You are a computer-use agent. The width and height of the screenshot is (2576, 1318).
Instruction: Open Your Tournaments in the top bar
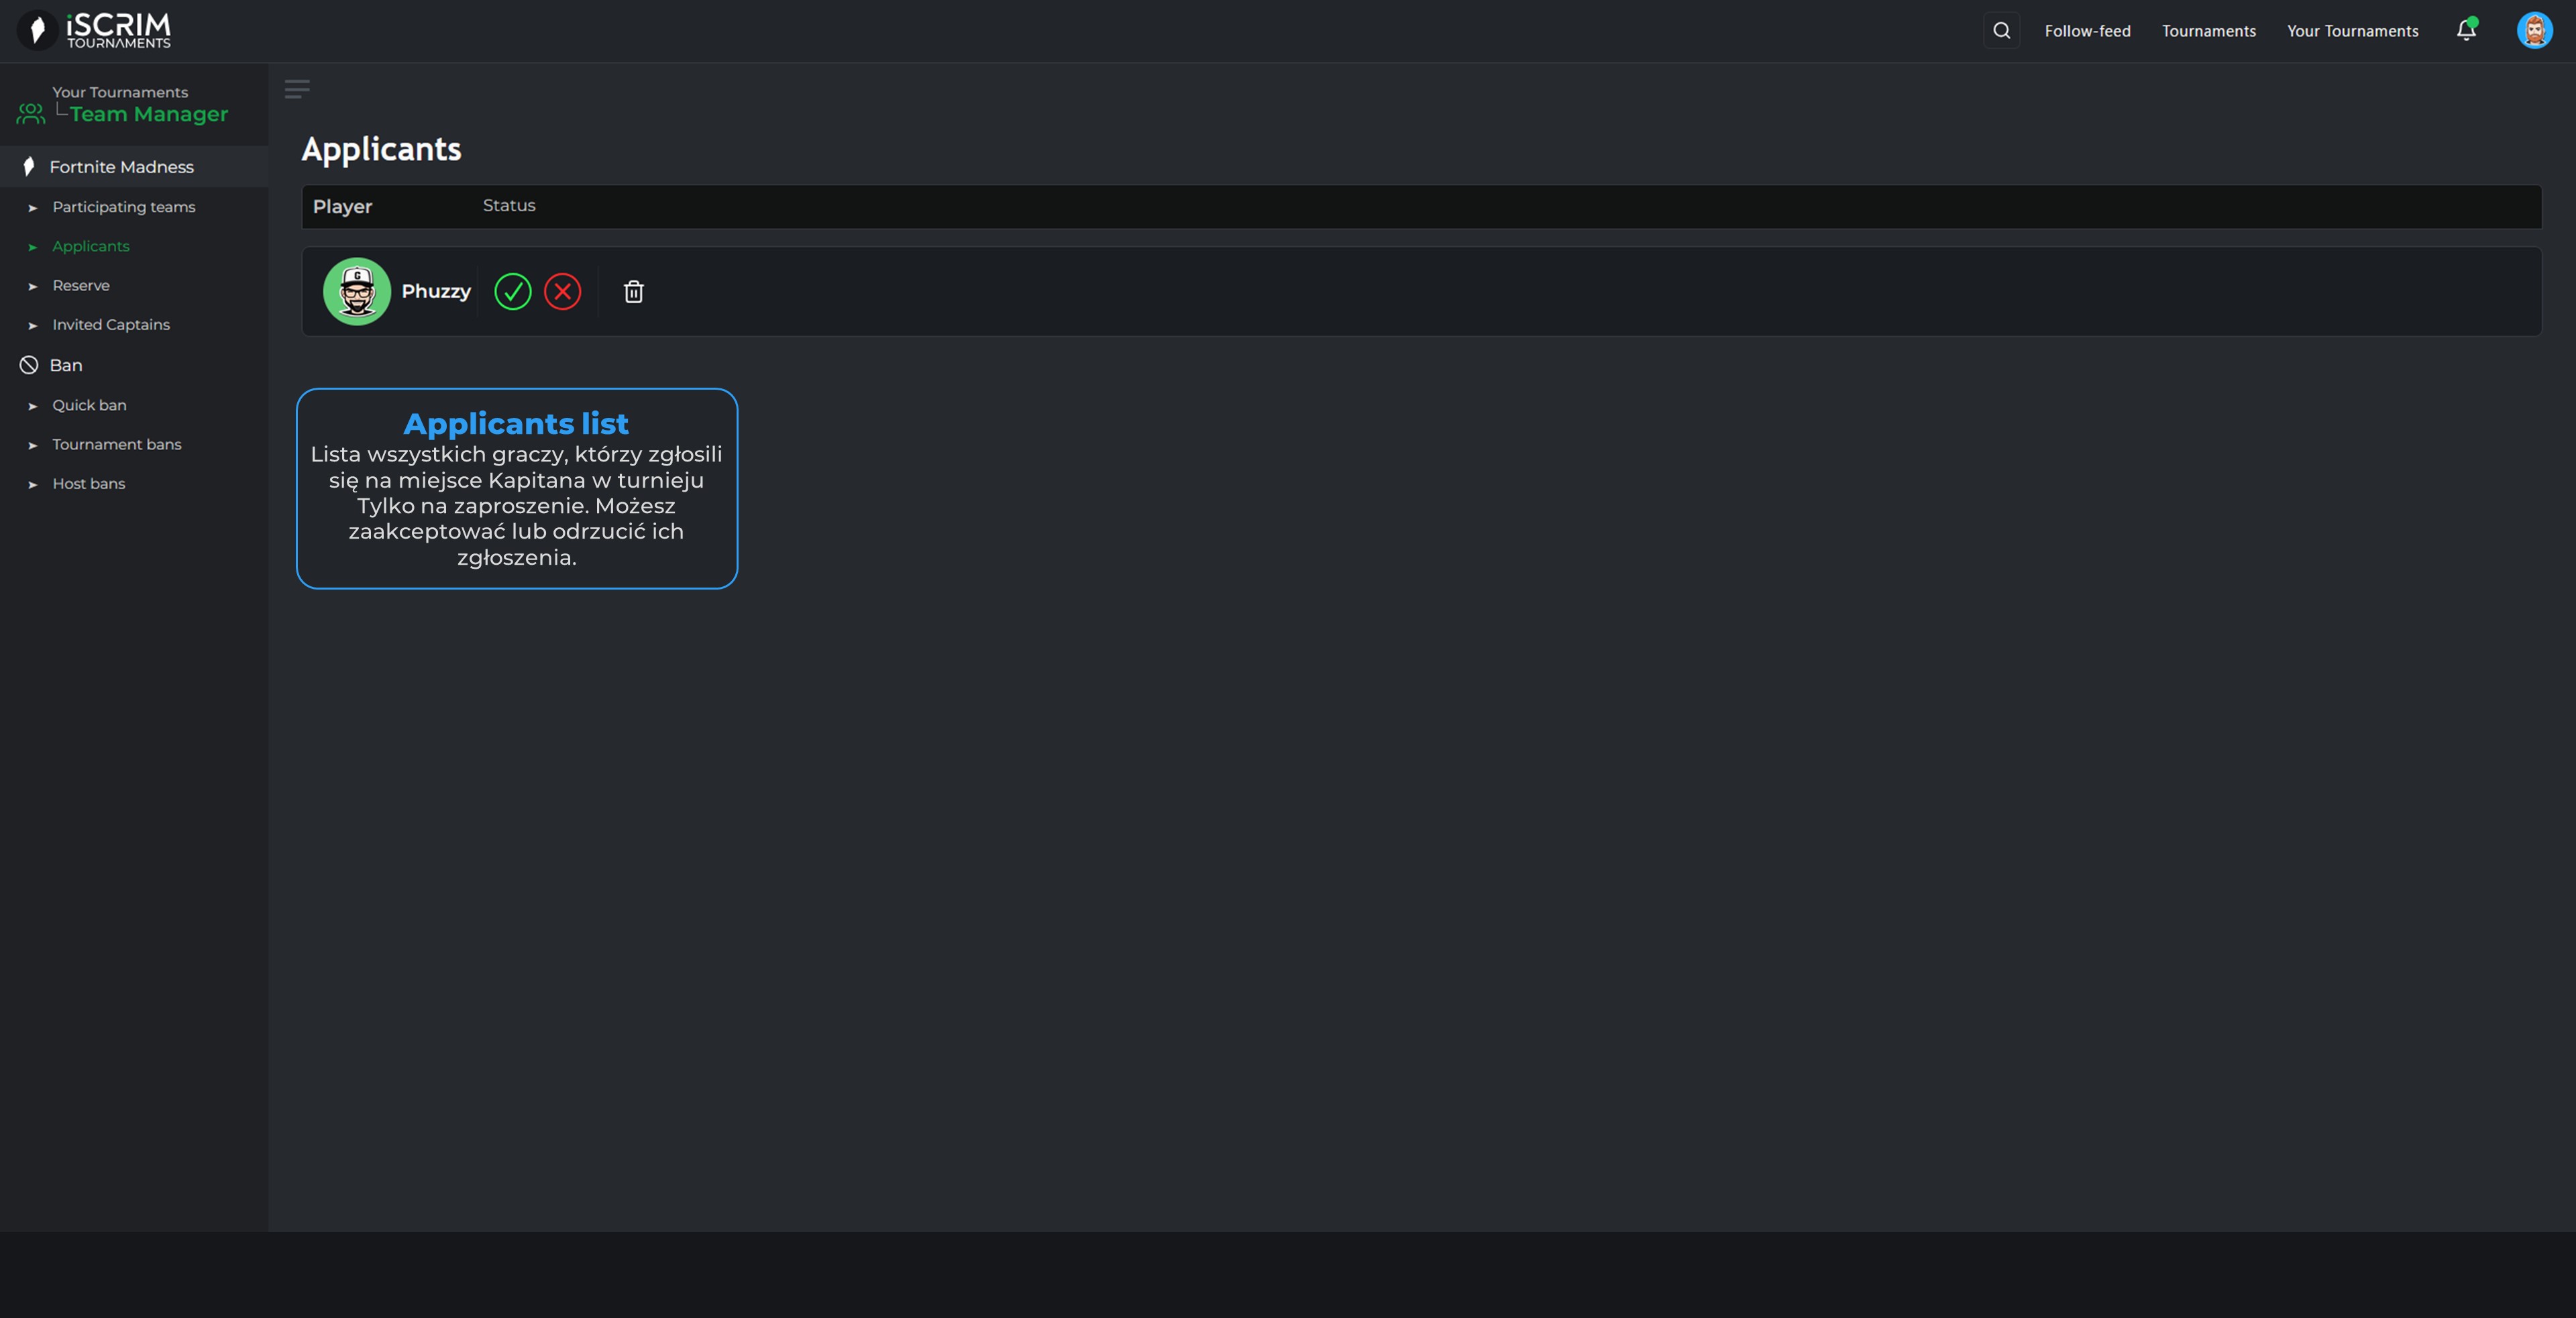click(x=2352, y=31)
